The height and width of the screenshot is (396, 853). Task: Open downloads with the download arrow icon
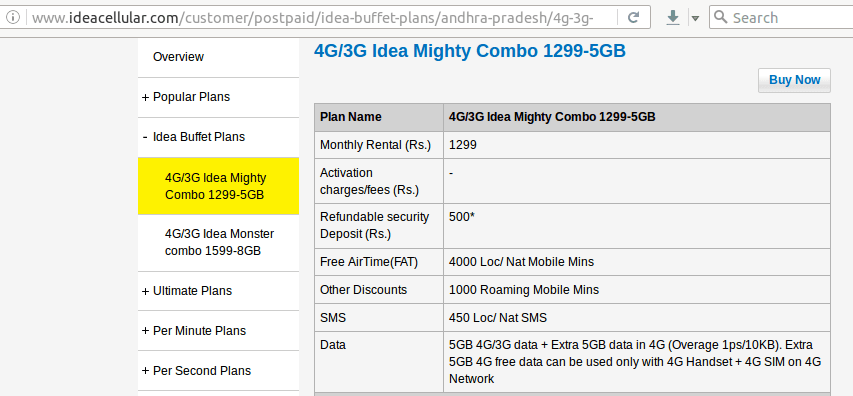click(673, 17)
